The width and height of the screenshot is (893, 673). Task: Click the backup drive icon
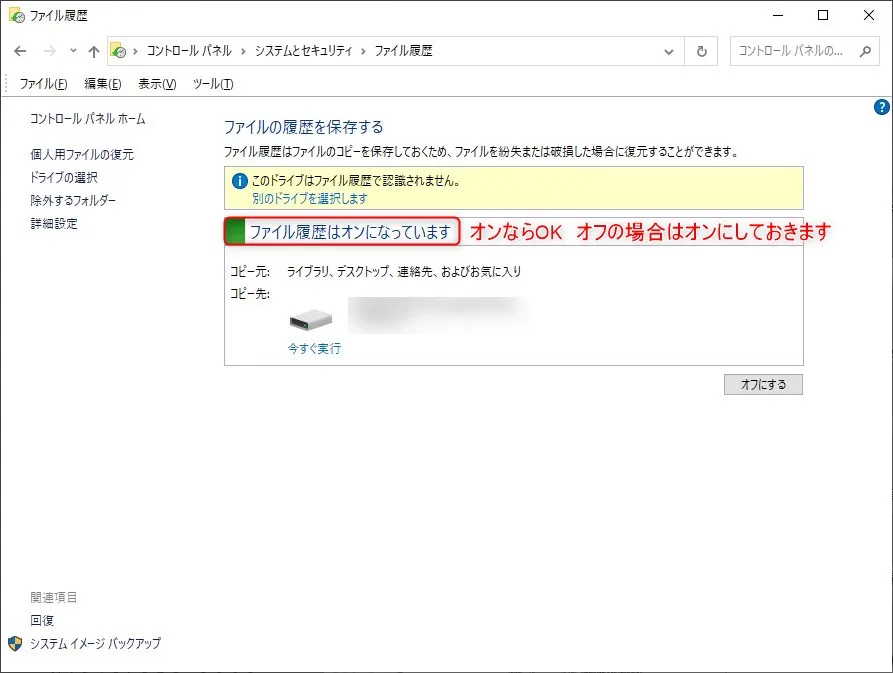click(x=311, y=320)
